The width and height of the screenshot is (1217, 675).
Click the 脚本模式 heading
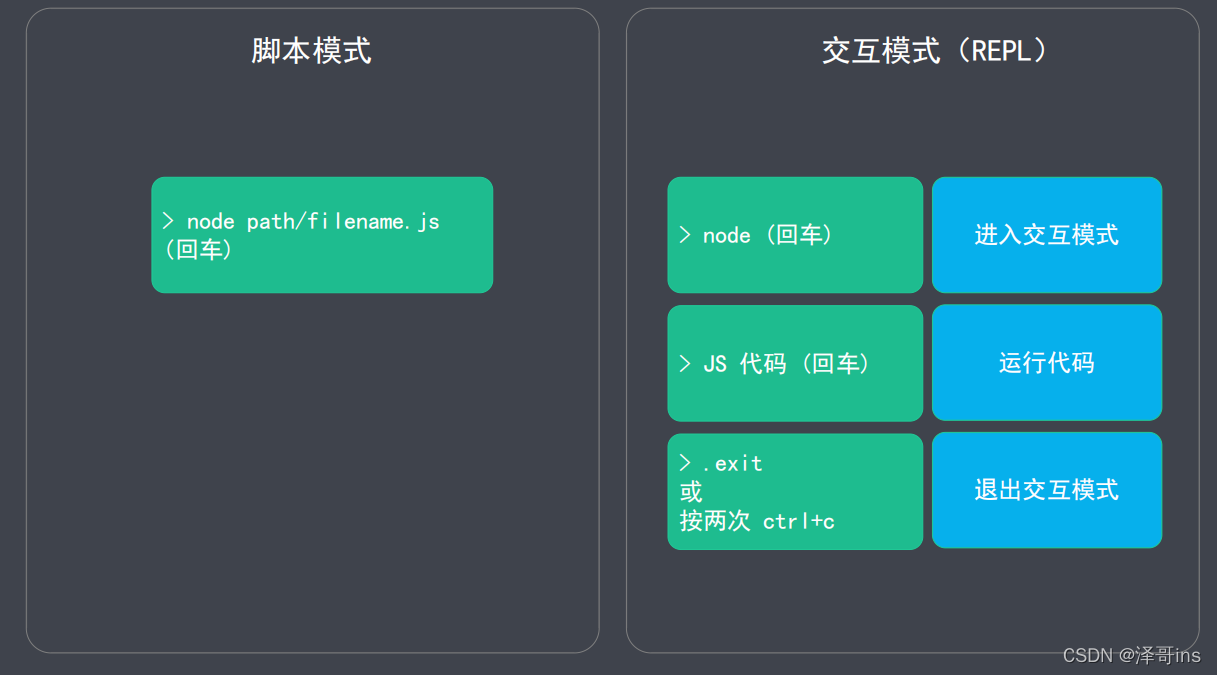[311, 51]
